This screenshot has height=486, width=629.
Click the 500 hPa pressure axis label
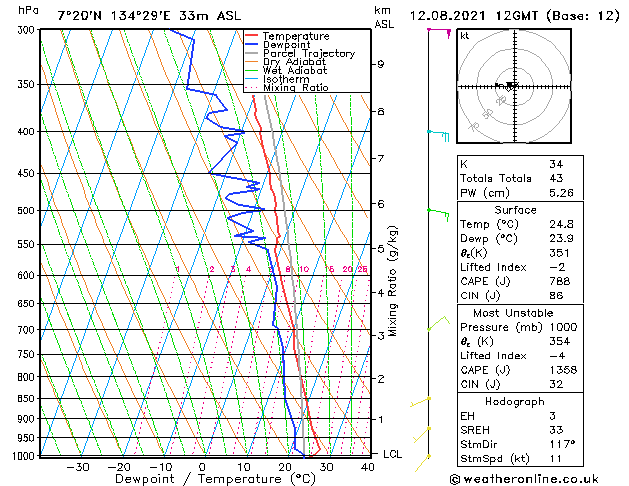tap(26, 211)
